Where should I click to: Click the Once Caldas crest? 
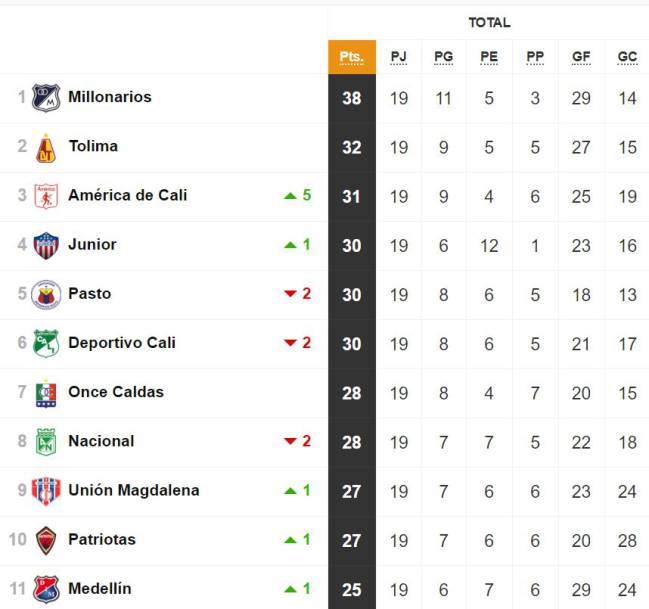[x=46, y=393]
